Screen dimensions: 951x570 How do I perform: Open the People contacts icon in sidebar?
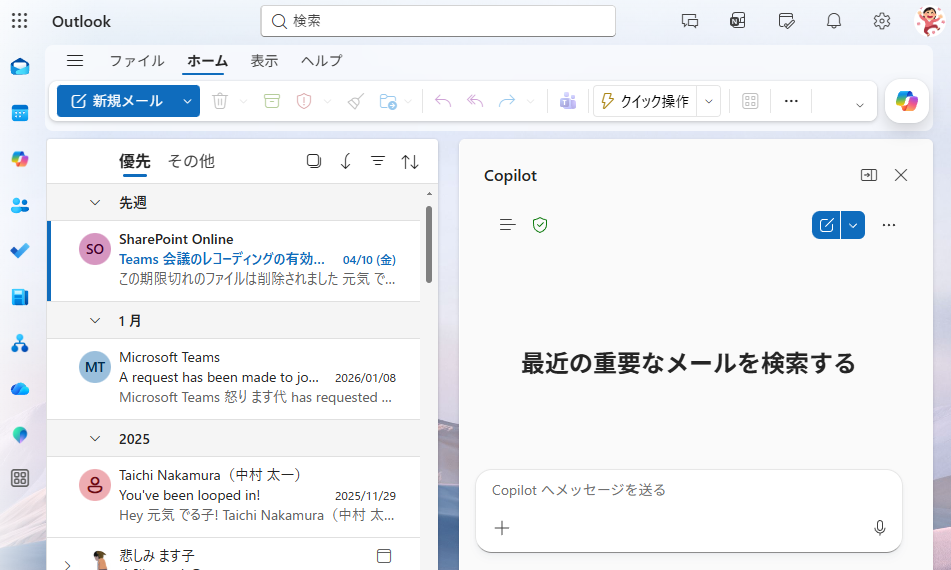pos(20,205)
